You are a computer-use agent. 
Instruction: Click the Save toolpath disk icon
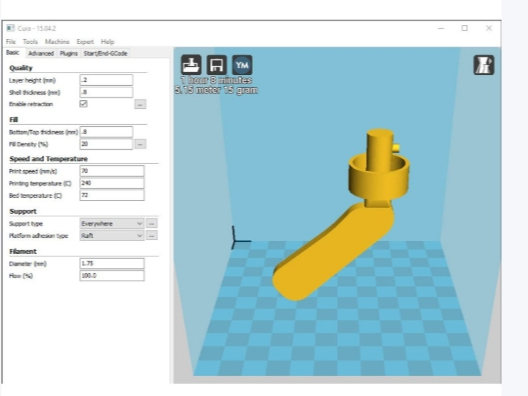(217, 65)
